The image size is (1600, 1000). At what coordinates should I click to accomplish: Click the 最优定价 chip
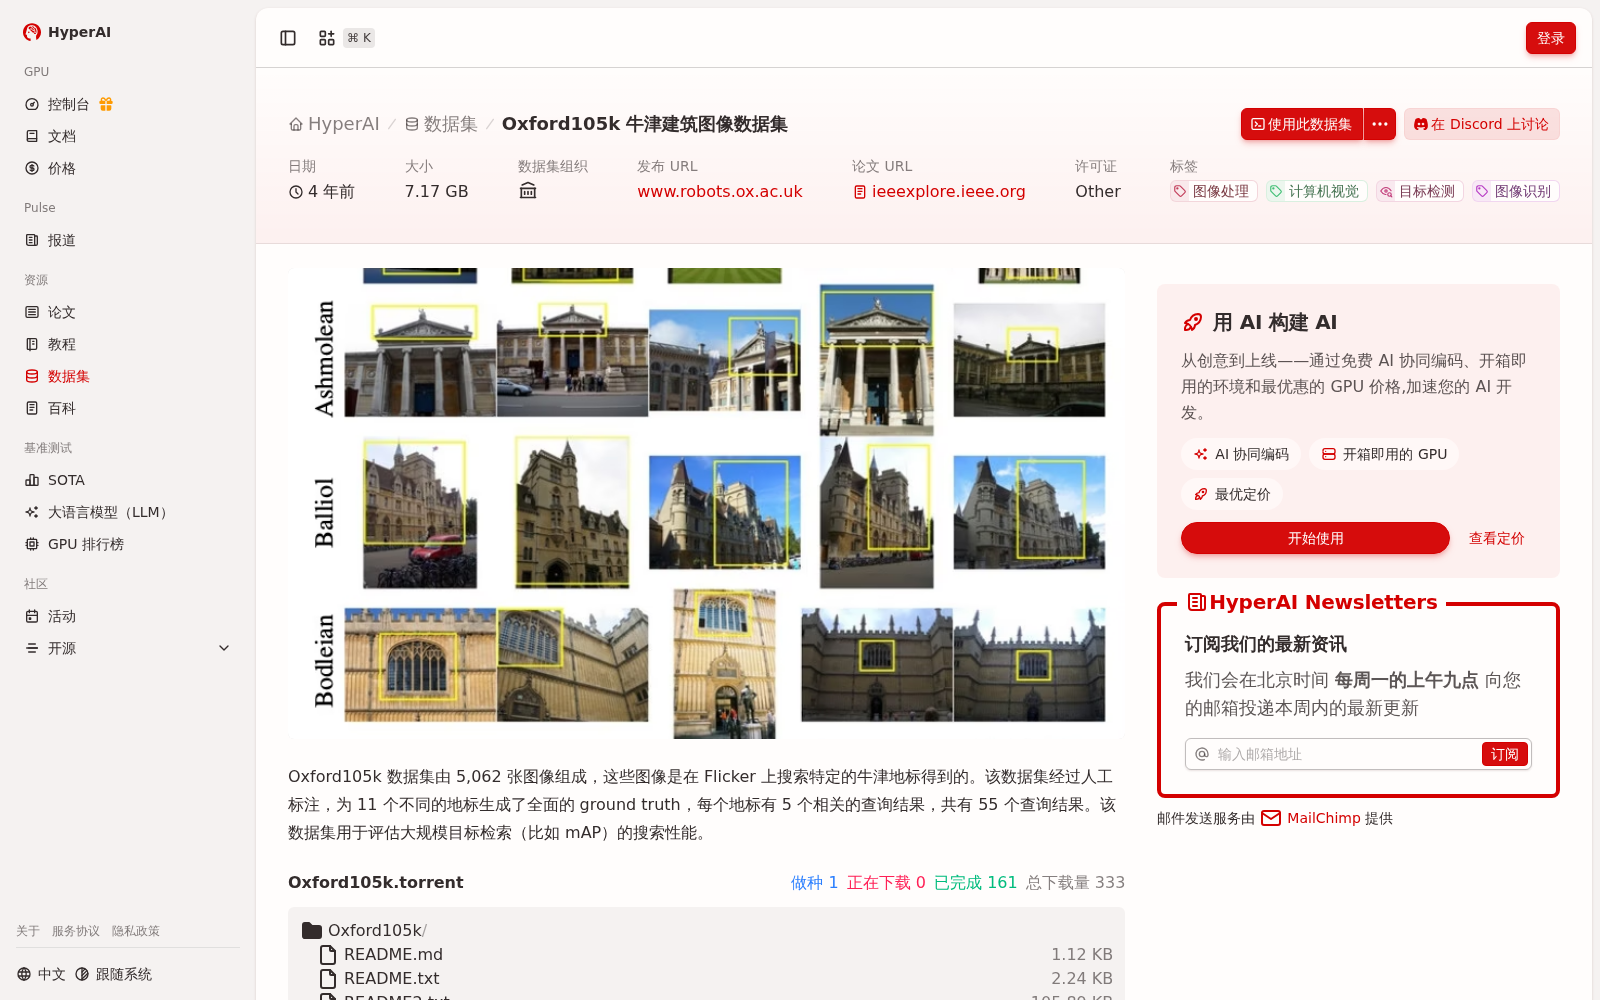pyautogui.click(x=1232, y=494)
